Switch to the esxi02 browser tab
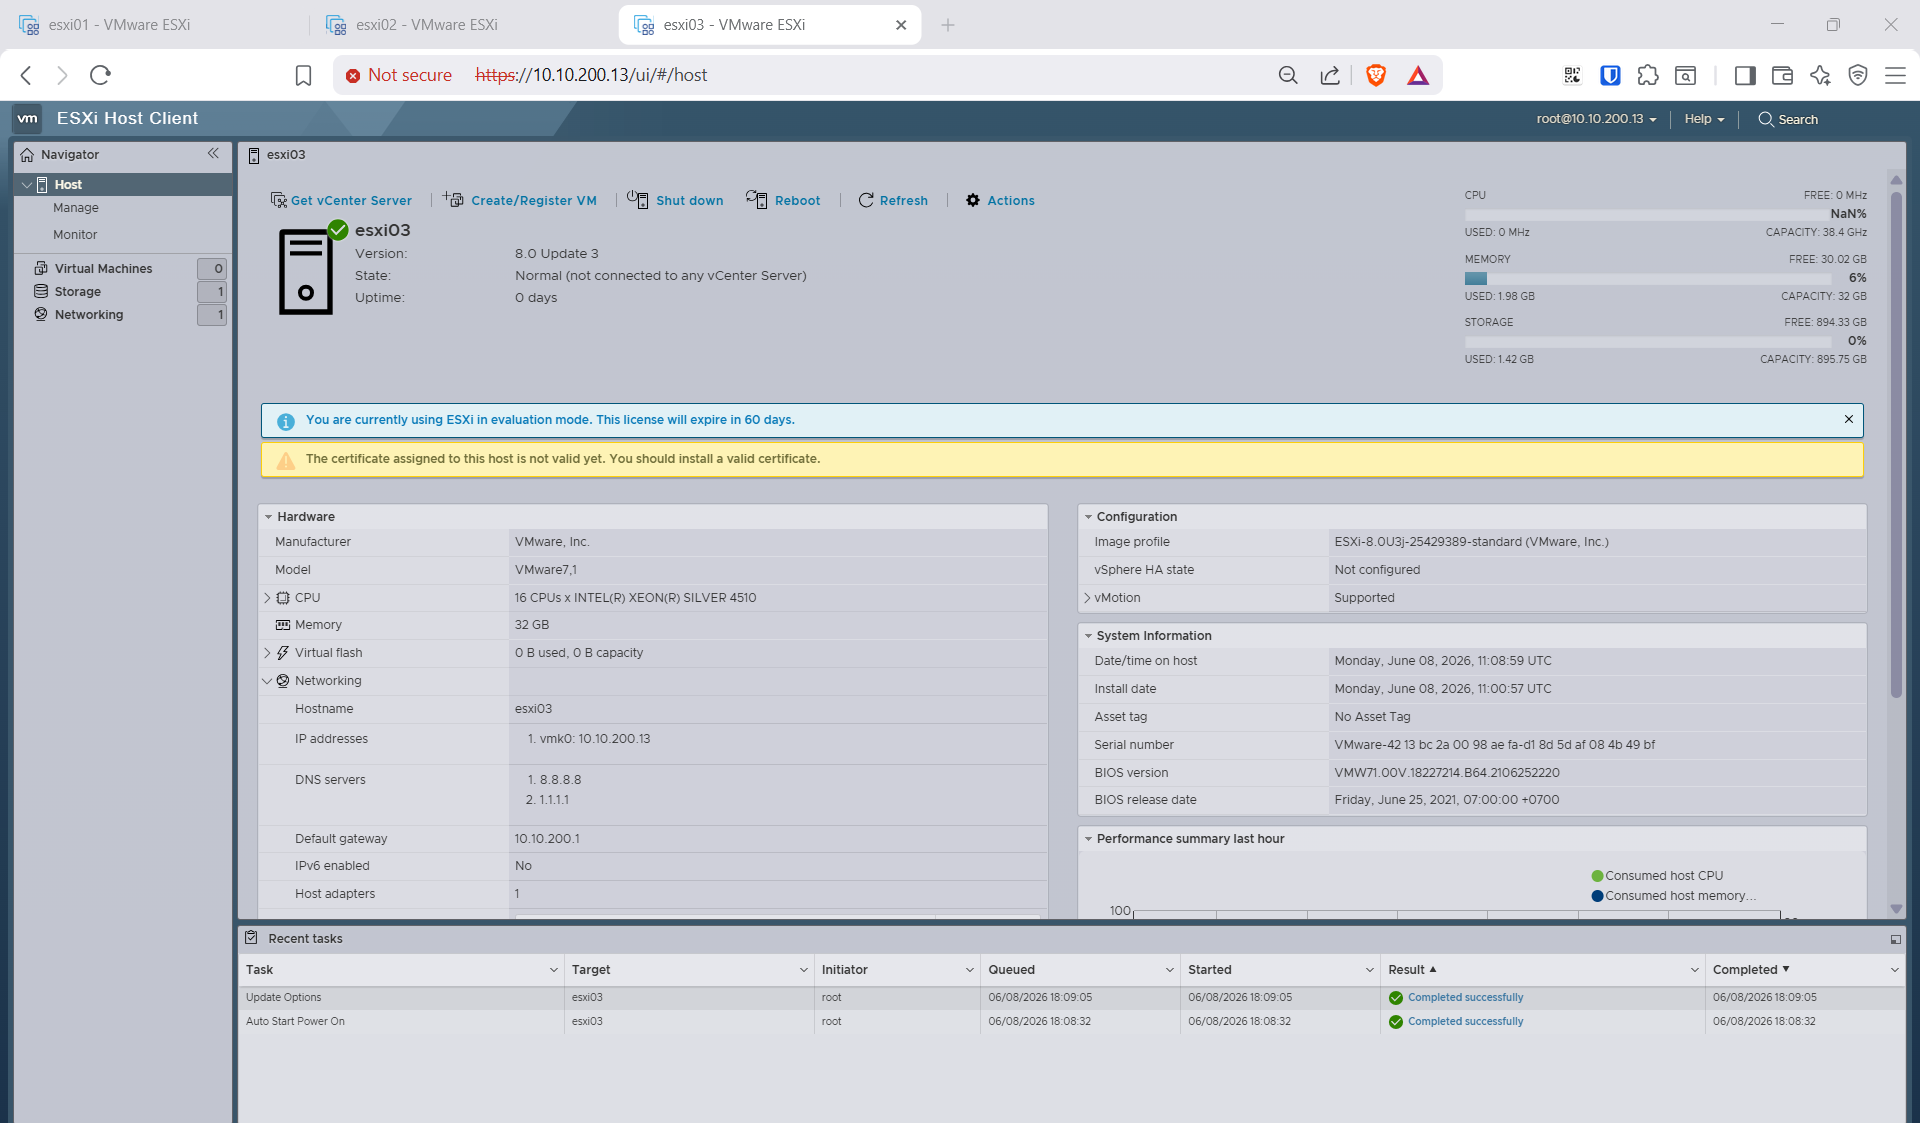The image size is (1920, 1123). [463, 25]
